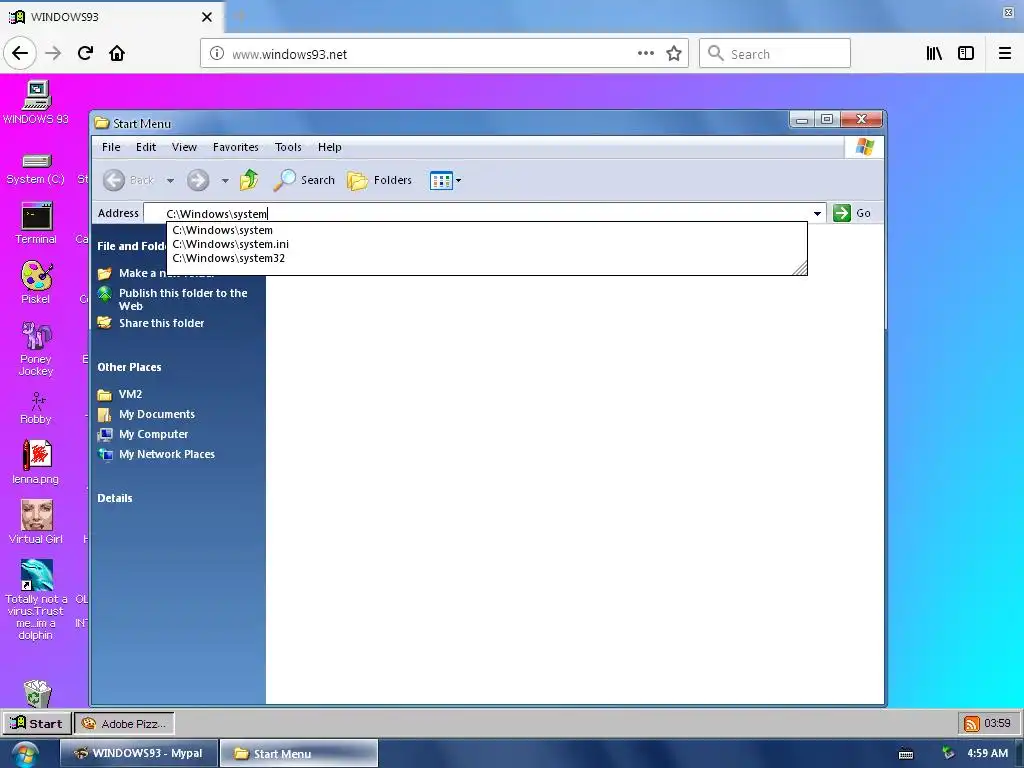
Task: Click the RSS feed tray icon
Action: pos(972,724)
